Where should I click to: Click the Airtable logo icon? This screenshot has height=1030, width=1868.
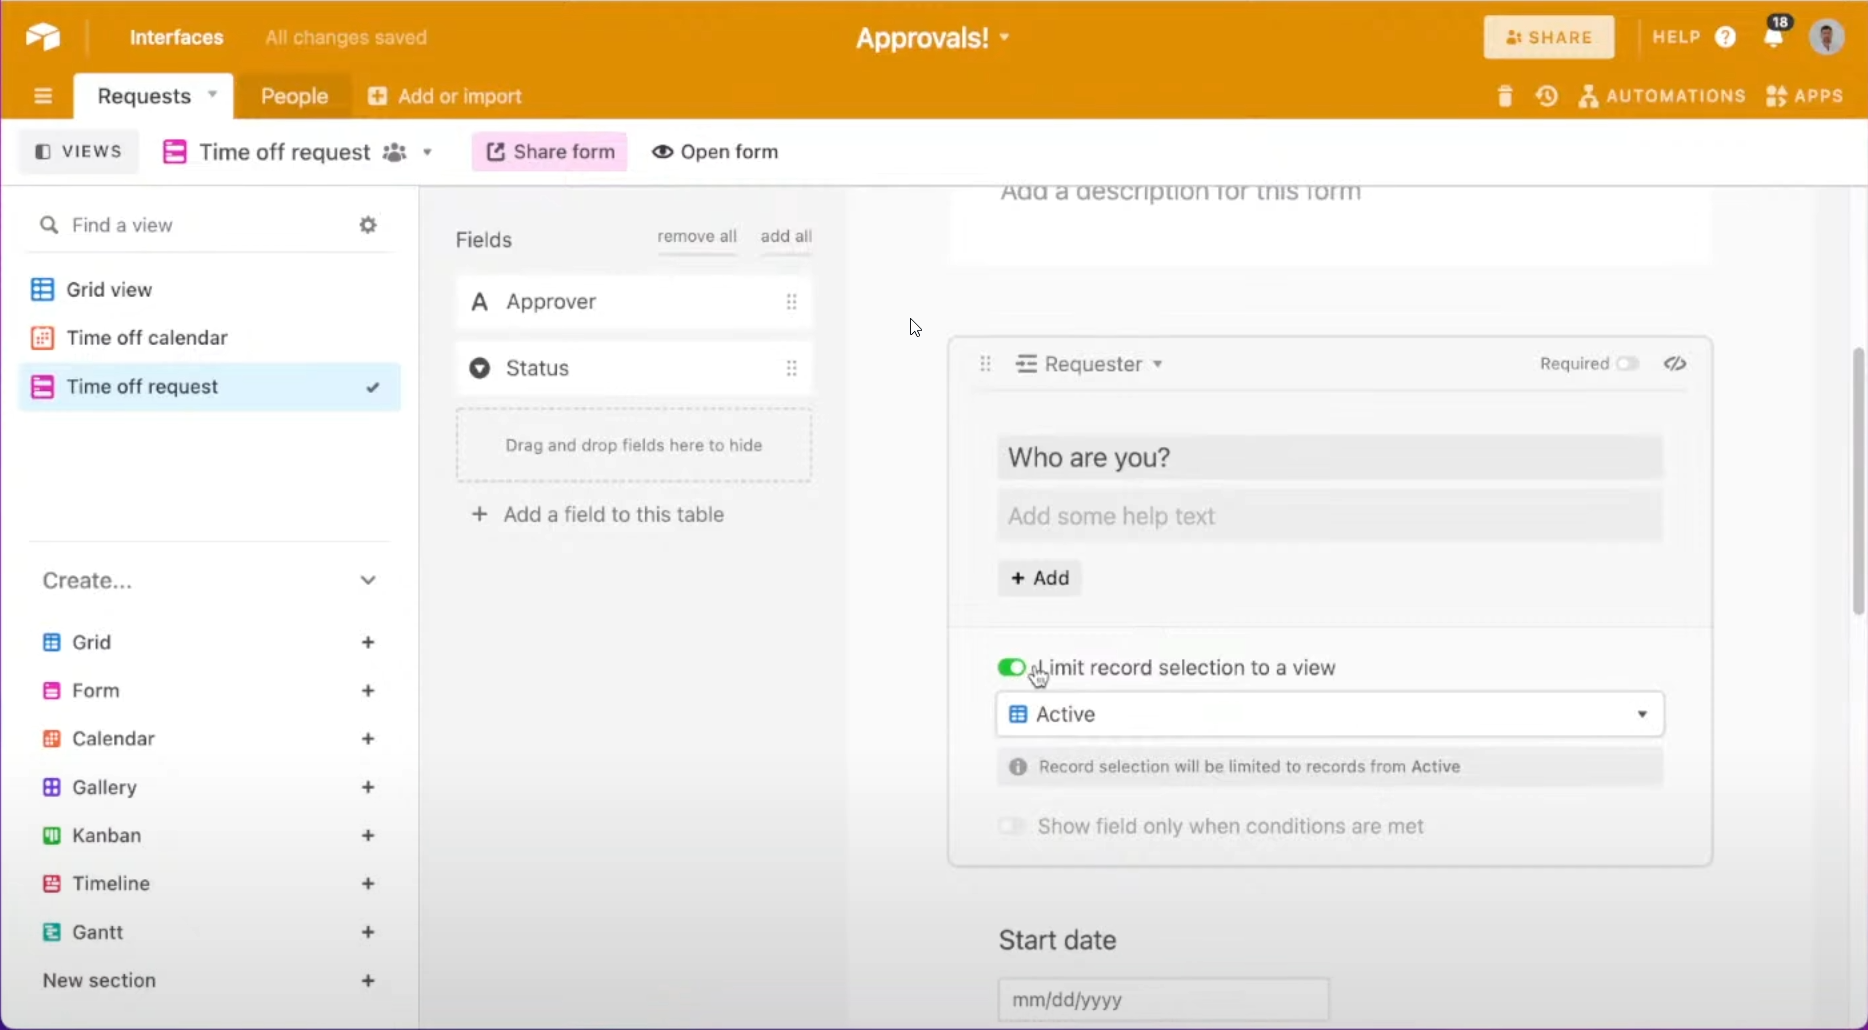[43, 37]
